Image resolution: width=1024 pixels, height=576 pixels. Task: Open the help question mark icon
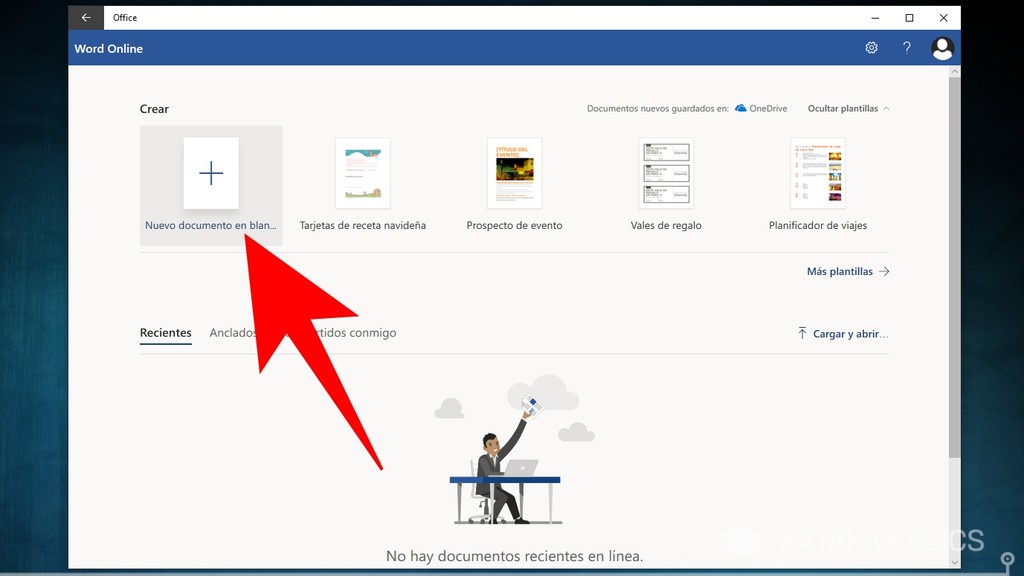tap(906, 48)
